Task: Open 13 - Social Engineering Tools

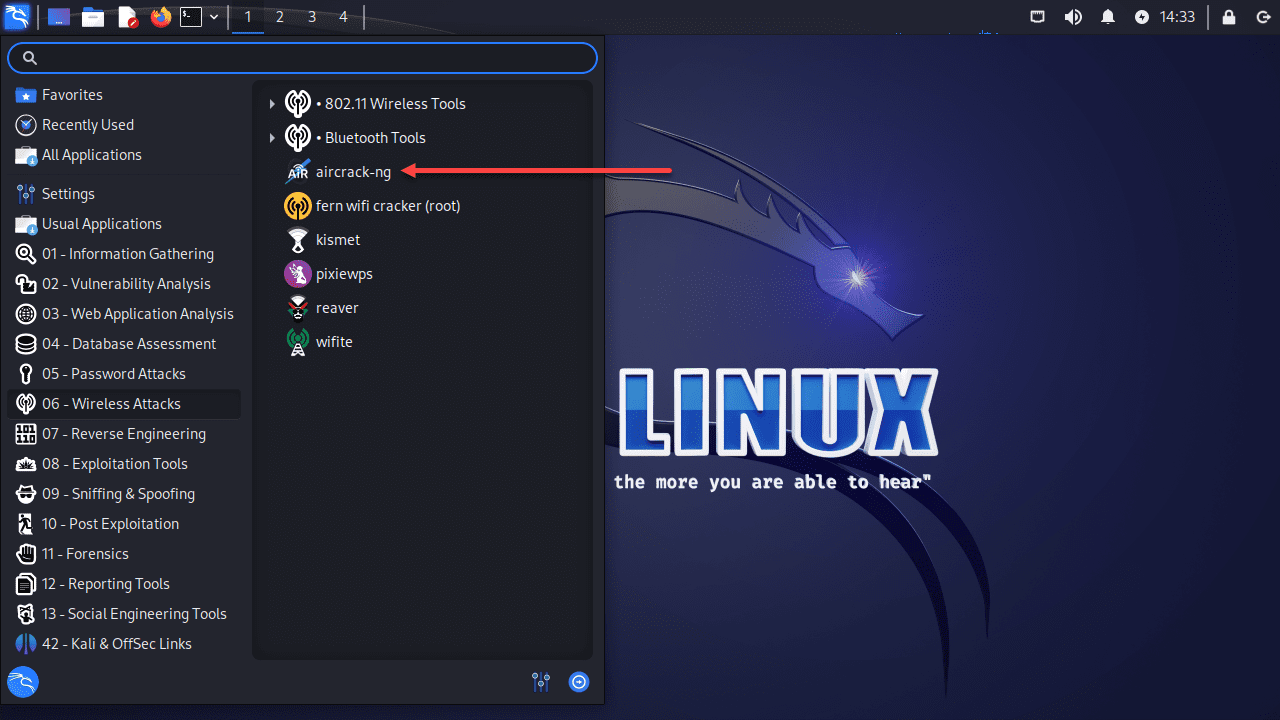Action: pos(124,614)
